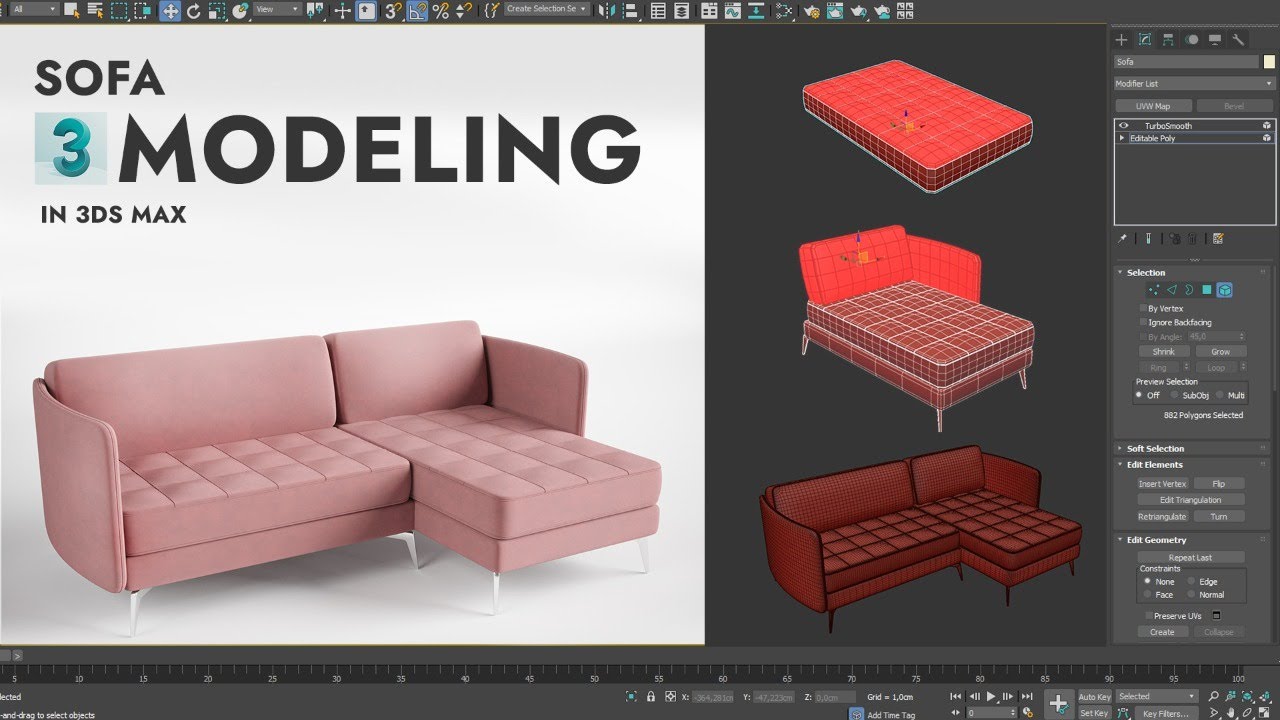Select the SubObj preview selection radio

[1174, 395]
